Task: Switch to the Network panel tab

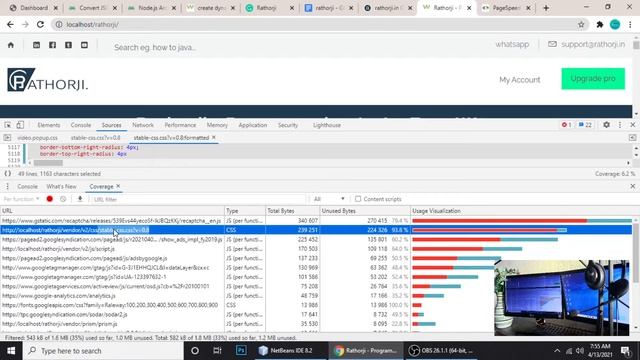Action: [143, 125]
